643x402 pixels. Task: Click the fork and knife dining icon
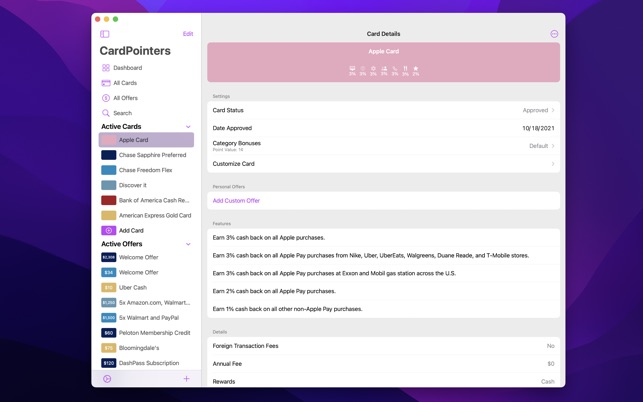[x=405, y=69]
